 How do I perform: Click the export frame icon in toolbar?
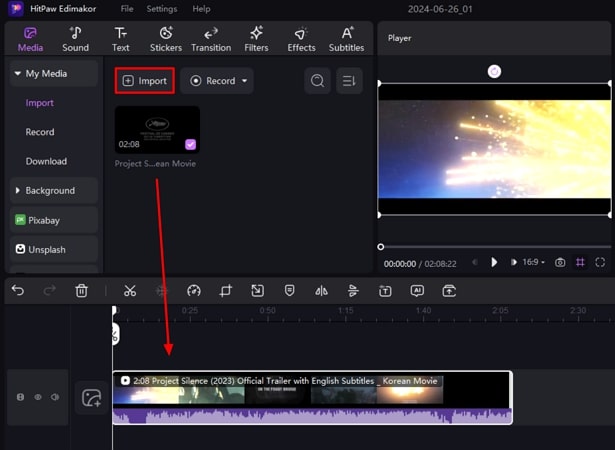(449, 291)
